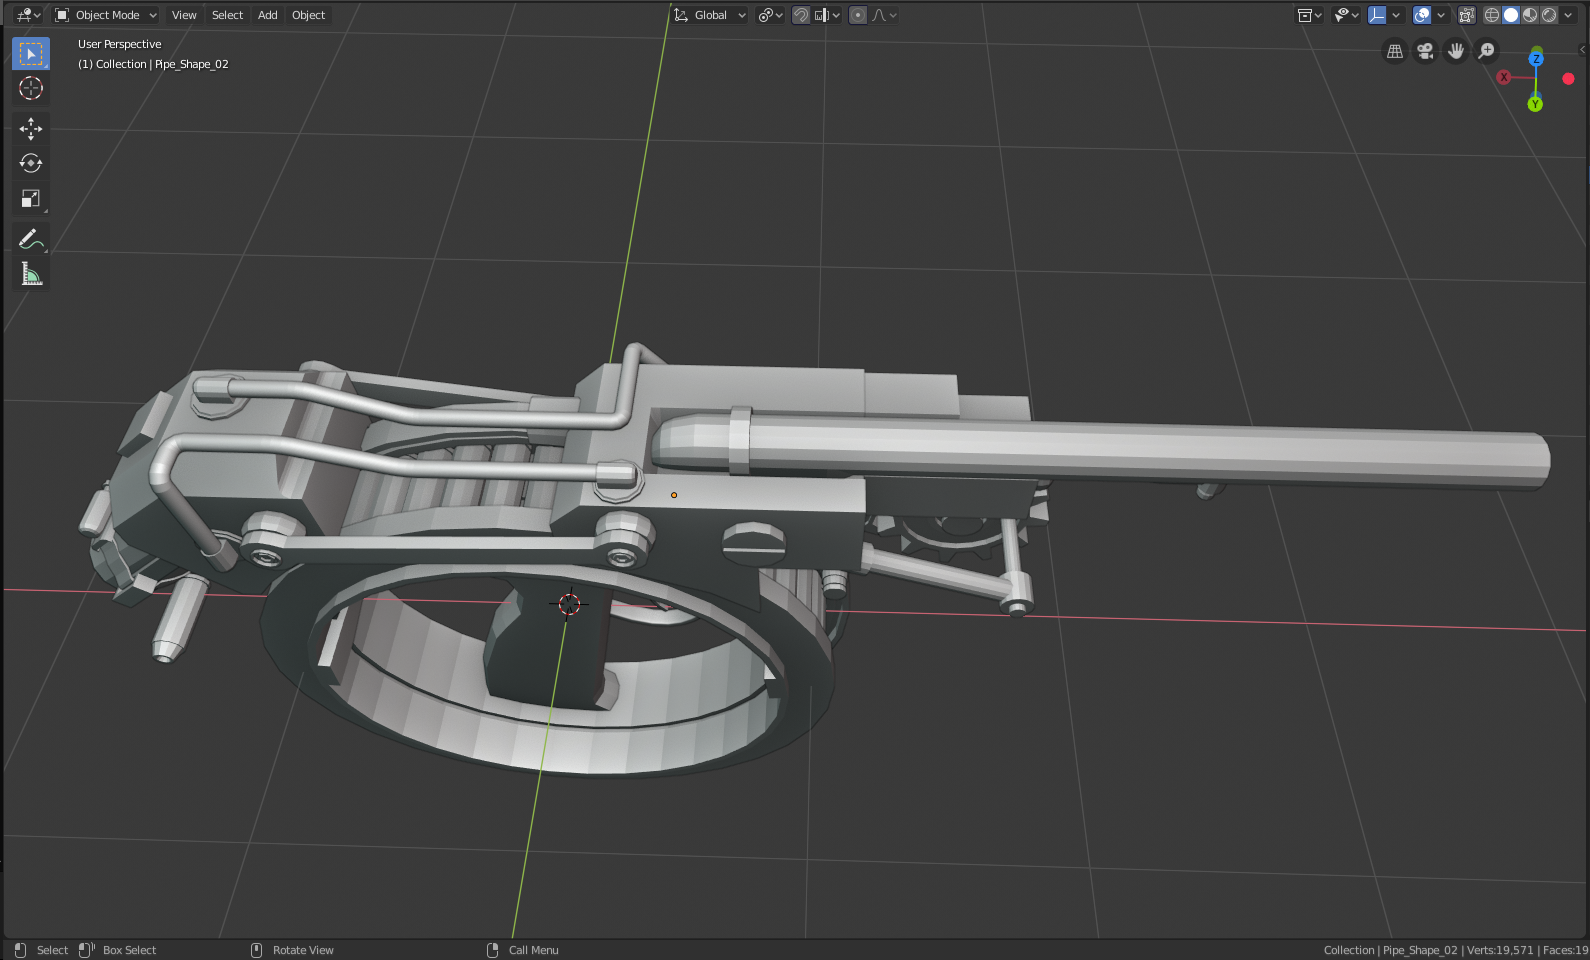Screen dimensions: 1590x960
Task: Toggle X-ray mode
Action: [1466, 15]
